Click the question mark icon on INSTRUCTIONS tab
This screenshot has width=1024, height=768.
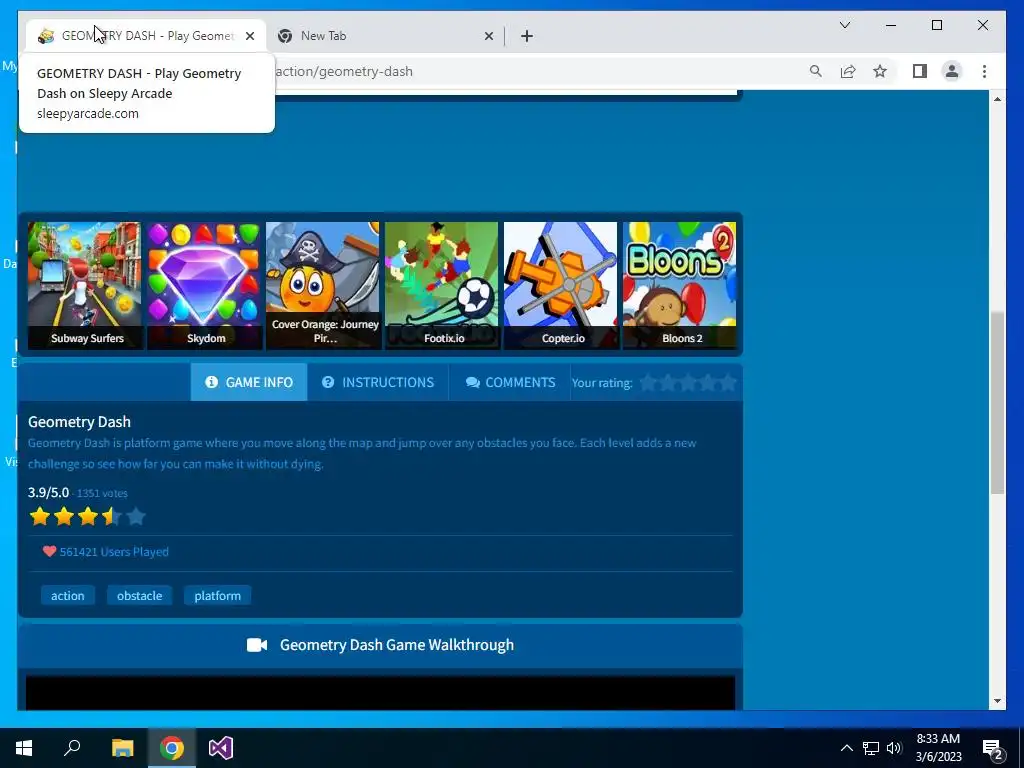pos(328,382)
